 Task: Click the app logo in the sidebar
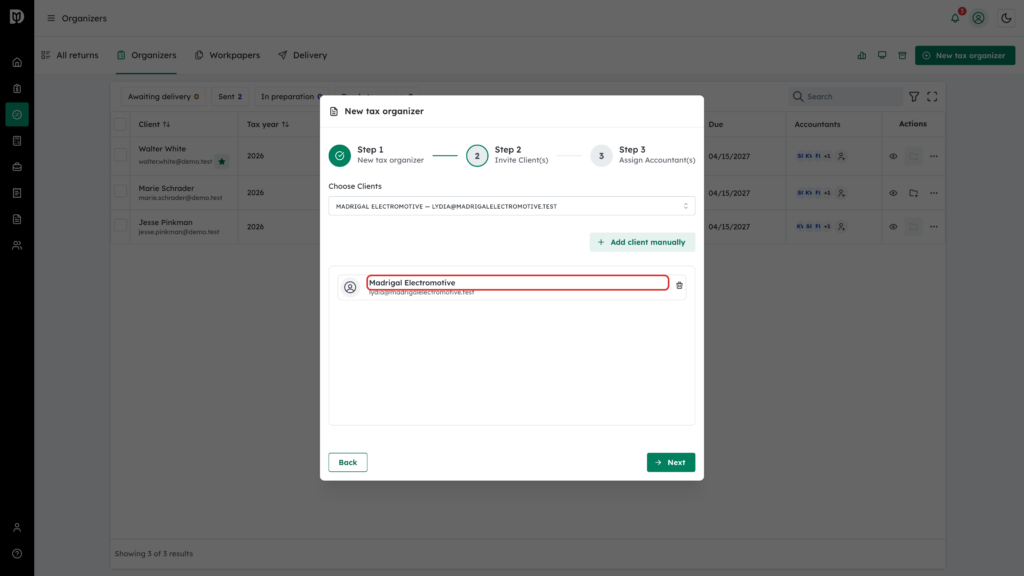click(x=17, y=17)
